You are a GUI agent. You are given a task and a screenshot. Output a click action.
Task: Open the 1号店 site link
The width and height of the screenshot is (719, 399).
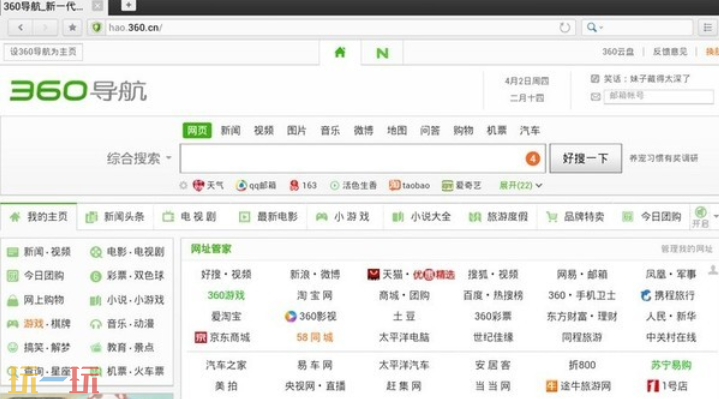click(667, 386)
